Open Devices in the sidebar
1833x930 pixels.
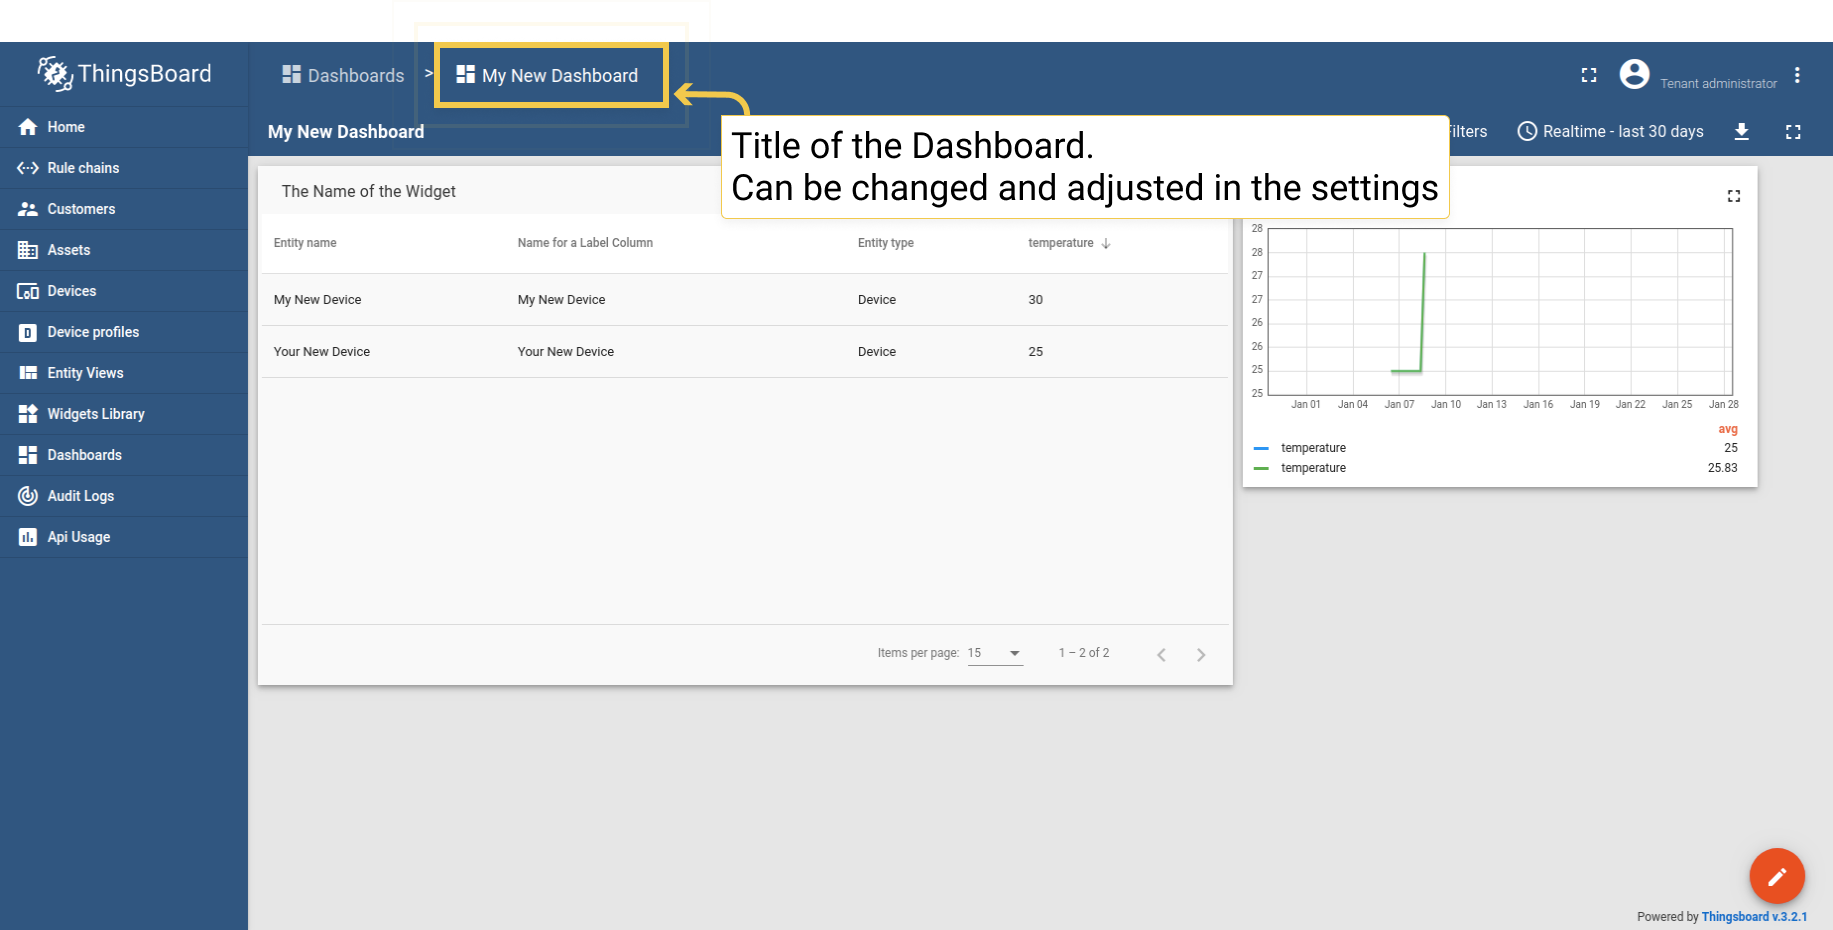(x=124, y=291)
